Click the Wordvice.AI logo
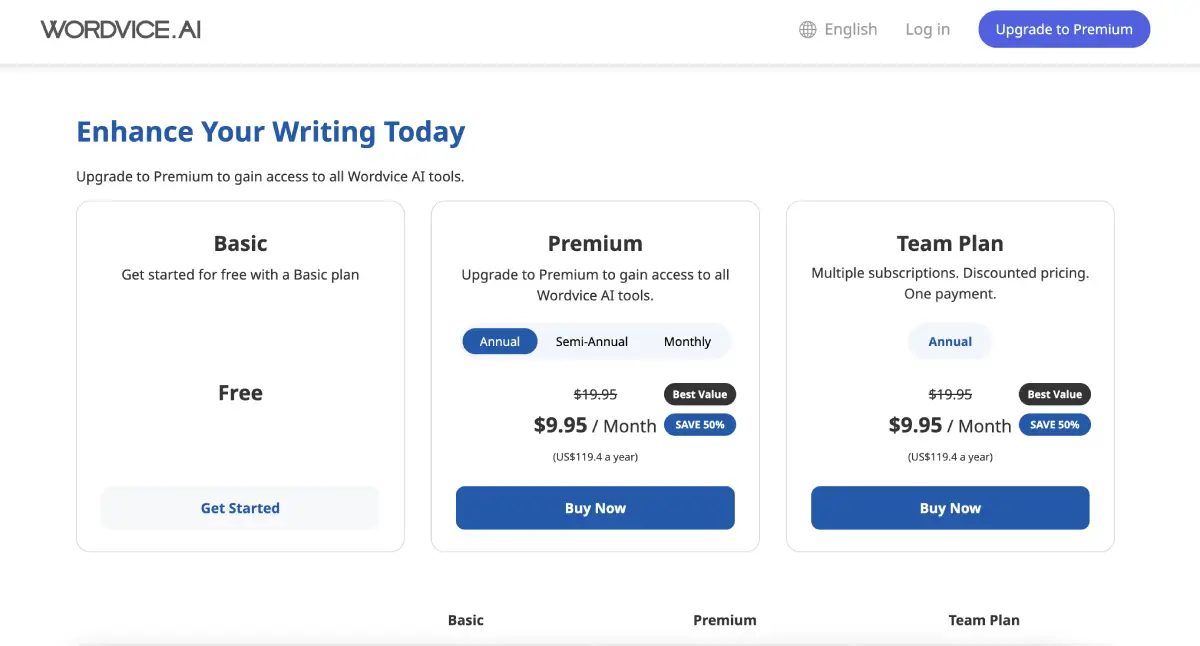 pos(121,29)
